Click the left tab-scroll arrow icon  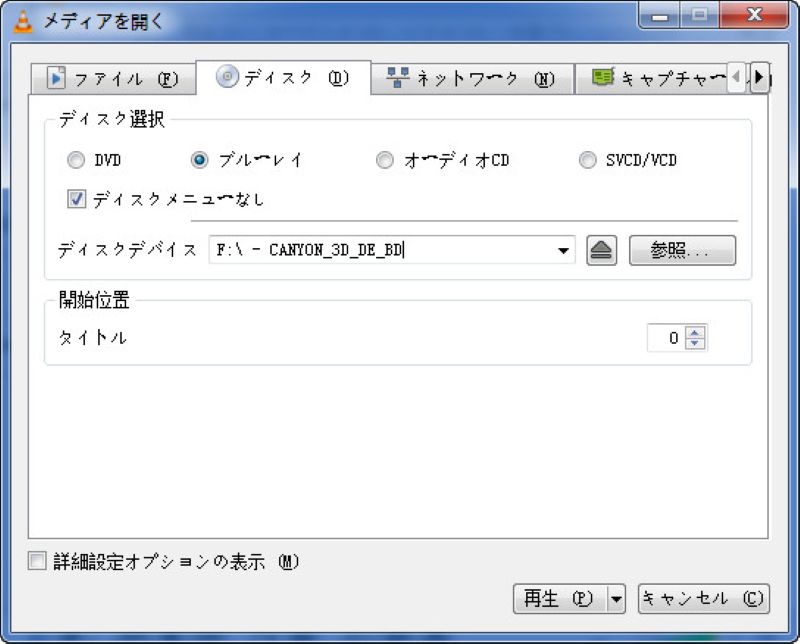coord(736,76)
